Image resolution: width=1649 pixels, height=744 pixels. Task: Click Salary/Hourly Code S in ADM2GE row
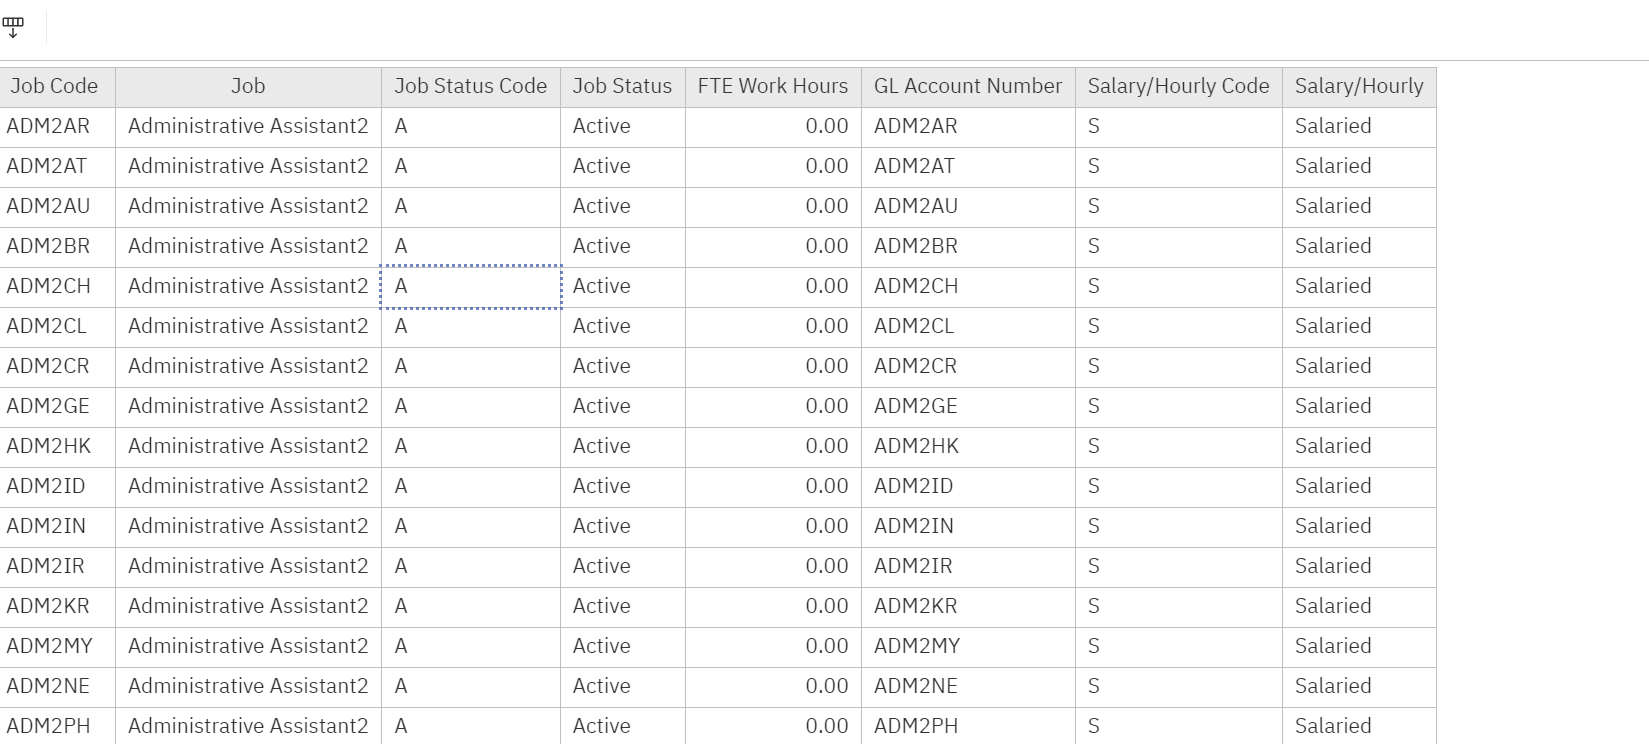tap(1179, 407)
